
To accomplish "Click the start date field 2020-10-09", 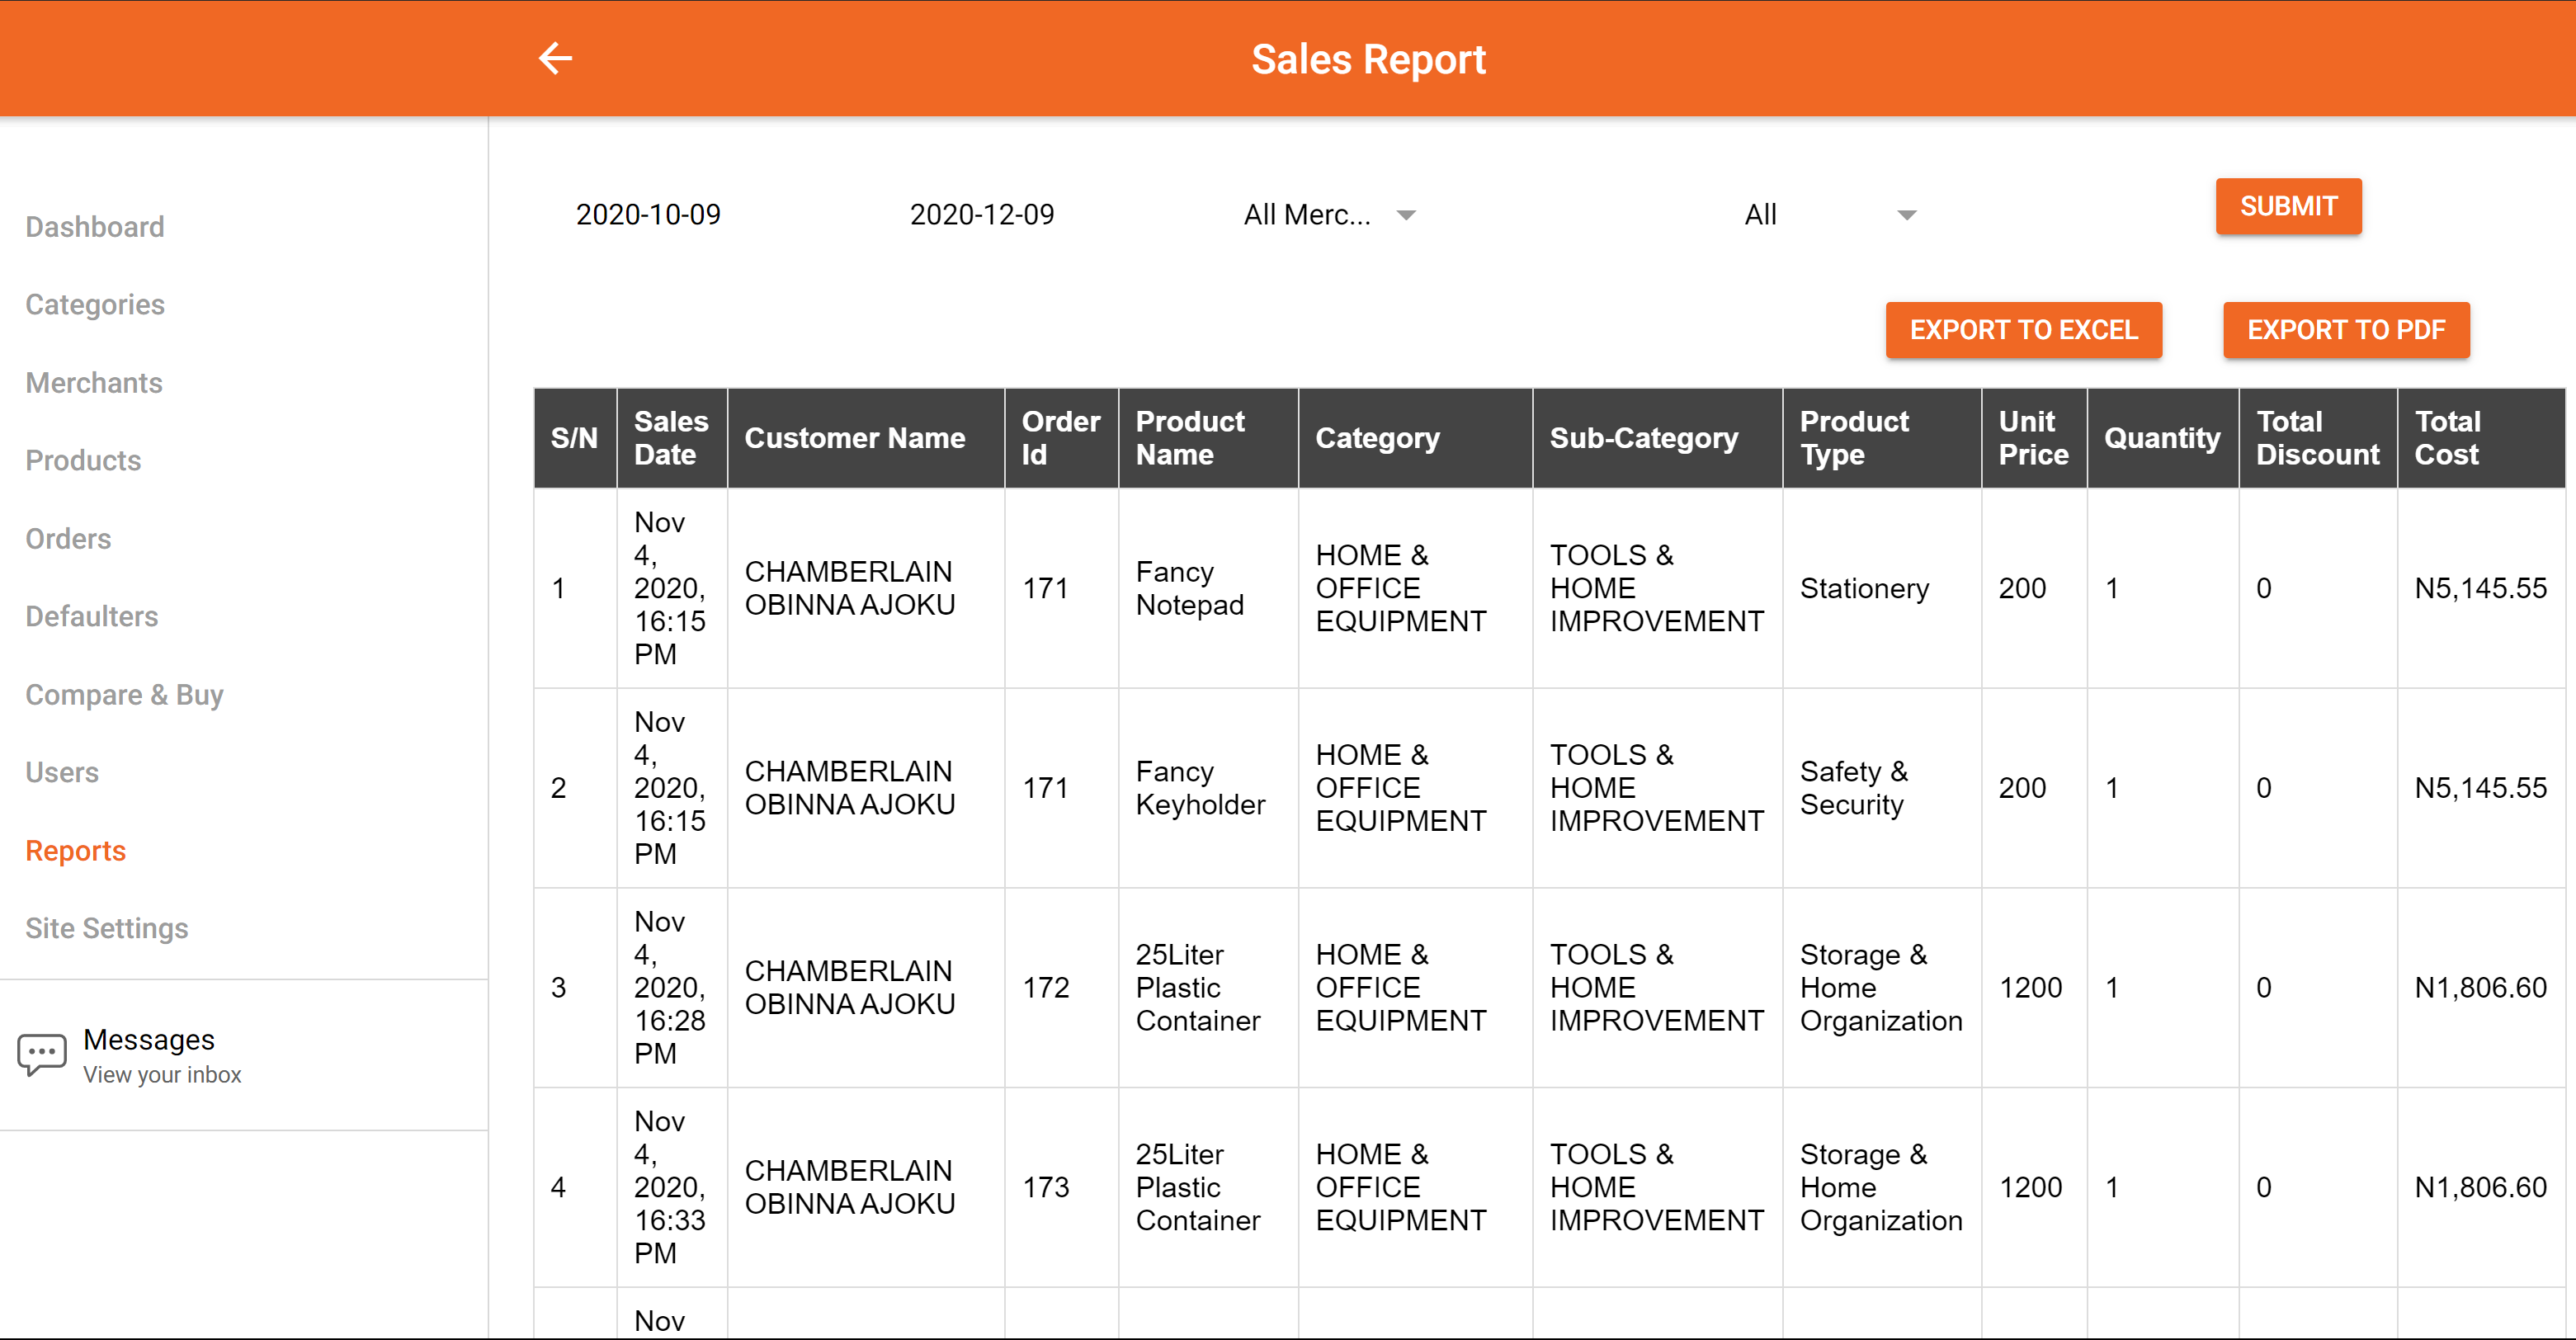I will coord(648,214).
